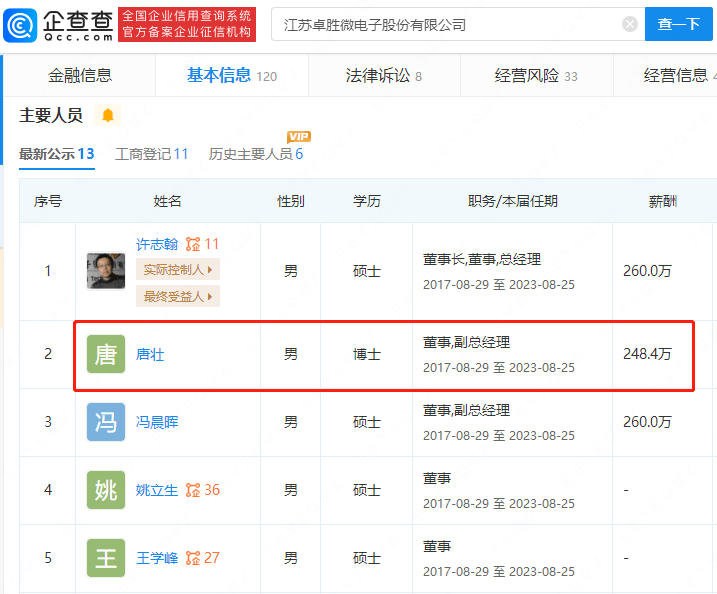717x594 pixels.
Task: Click the 博士 education cell
Action: coord(367,354)
